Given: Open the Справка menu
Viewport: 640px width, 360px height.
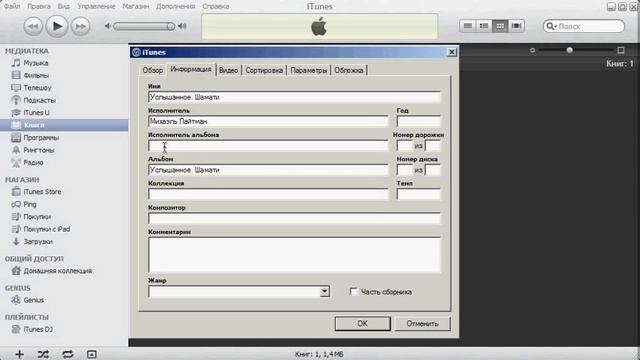Looking at the screenshot, I should coord(216,6).
